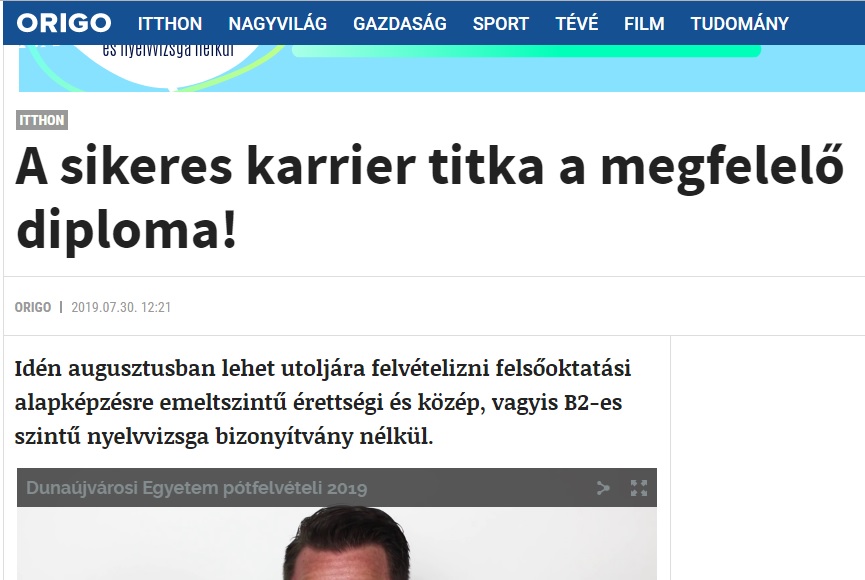Go to the GAZDASÁG section

click(399, 24)
